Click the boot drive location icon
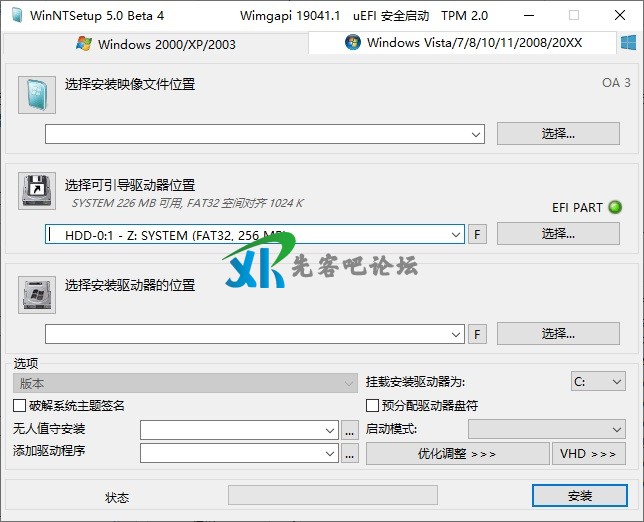The image size is (644, 522). [x=37, y=190]
